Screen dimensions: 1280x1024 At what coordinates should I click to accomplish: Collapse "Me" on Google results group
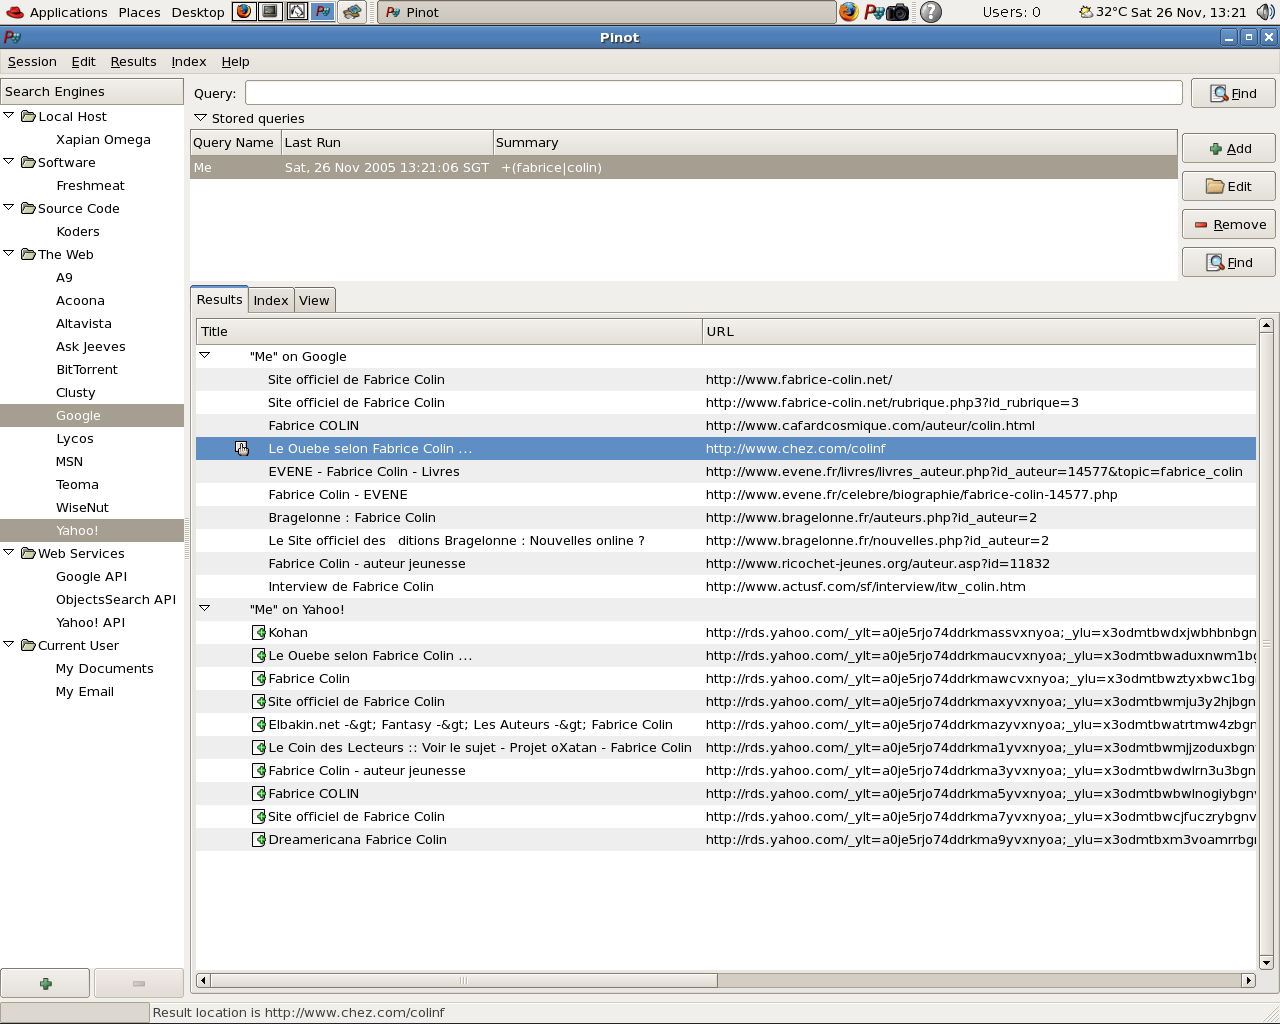205,355
